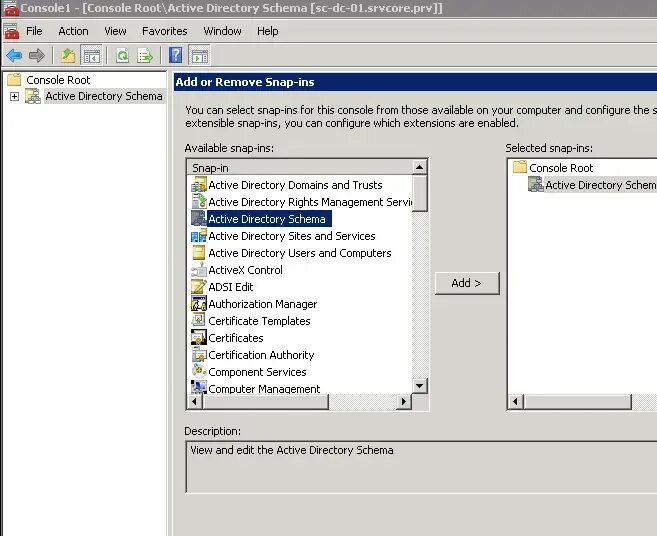Open the Help menu

click(x=268, y=31)
